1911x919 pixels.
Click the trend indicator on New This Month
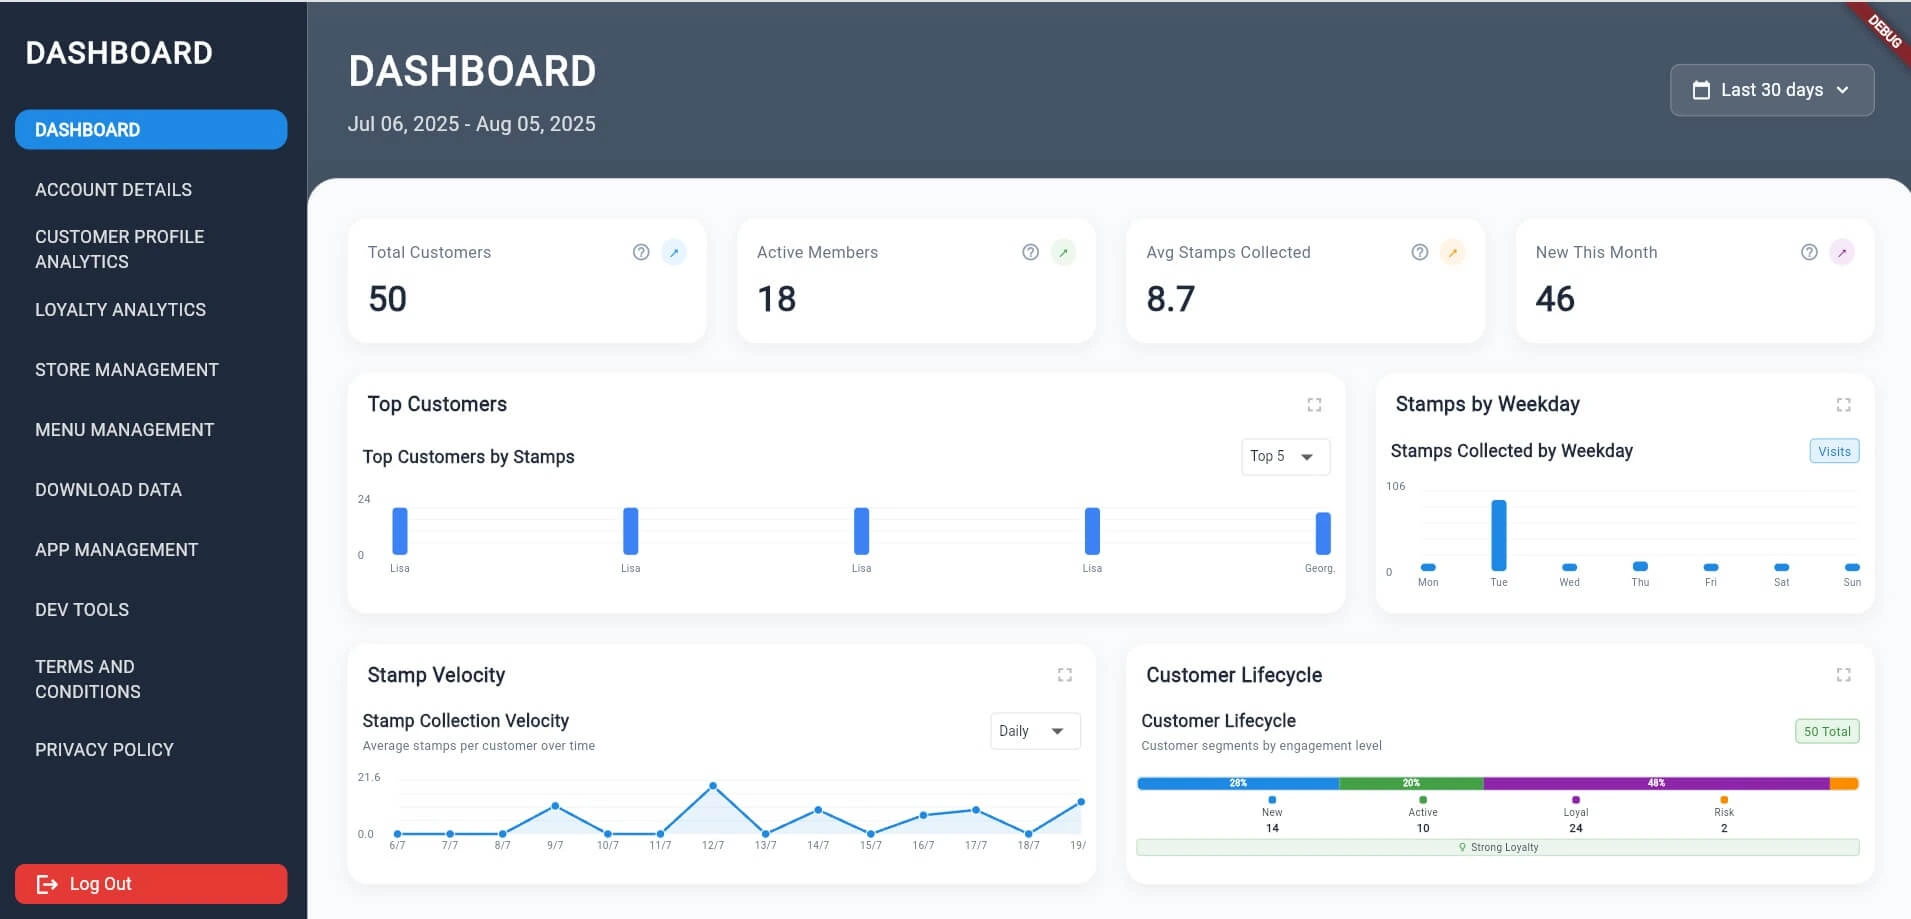(x=1841, y=252)
